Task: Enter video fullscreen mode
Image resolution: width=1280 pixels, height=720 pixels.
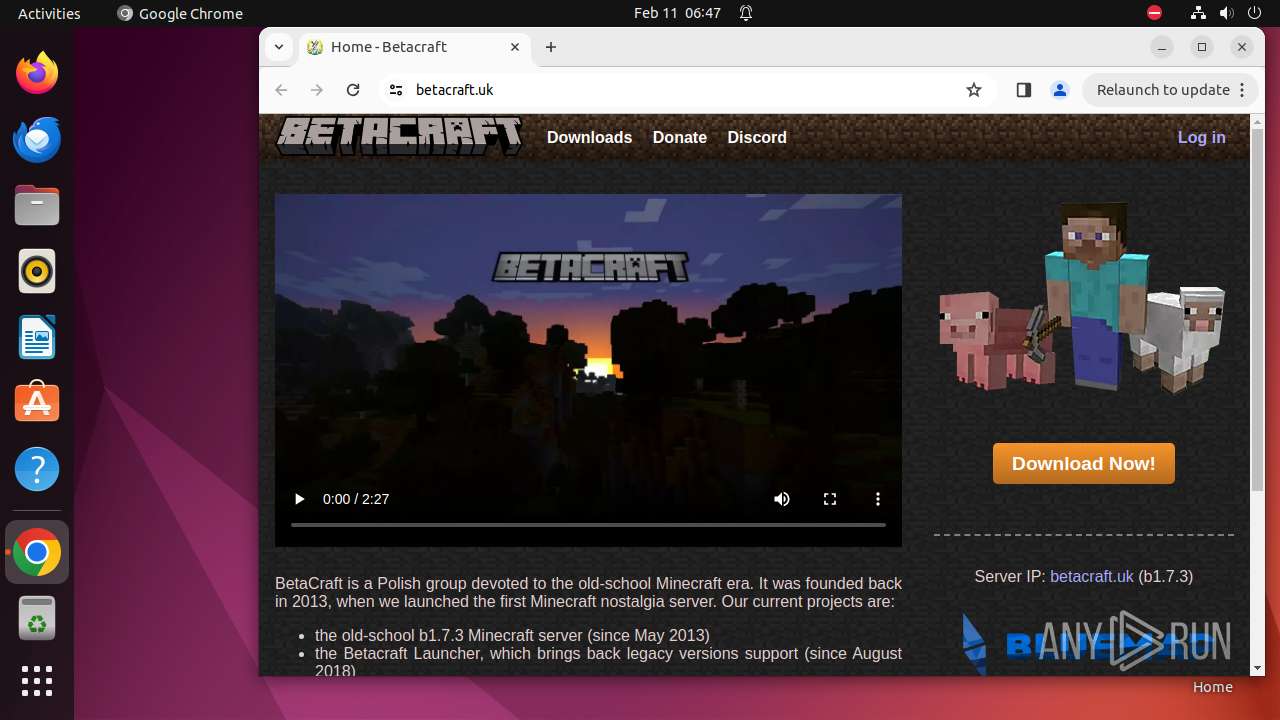Action: pos(830,499)
